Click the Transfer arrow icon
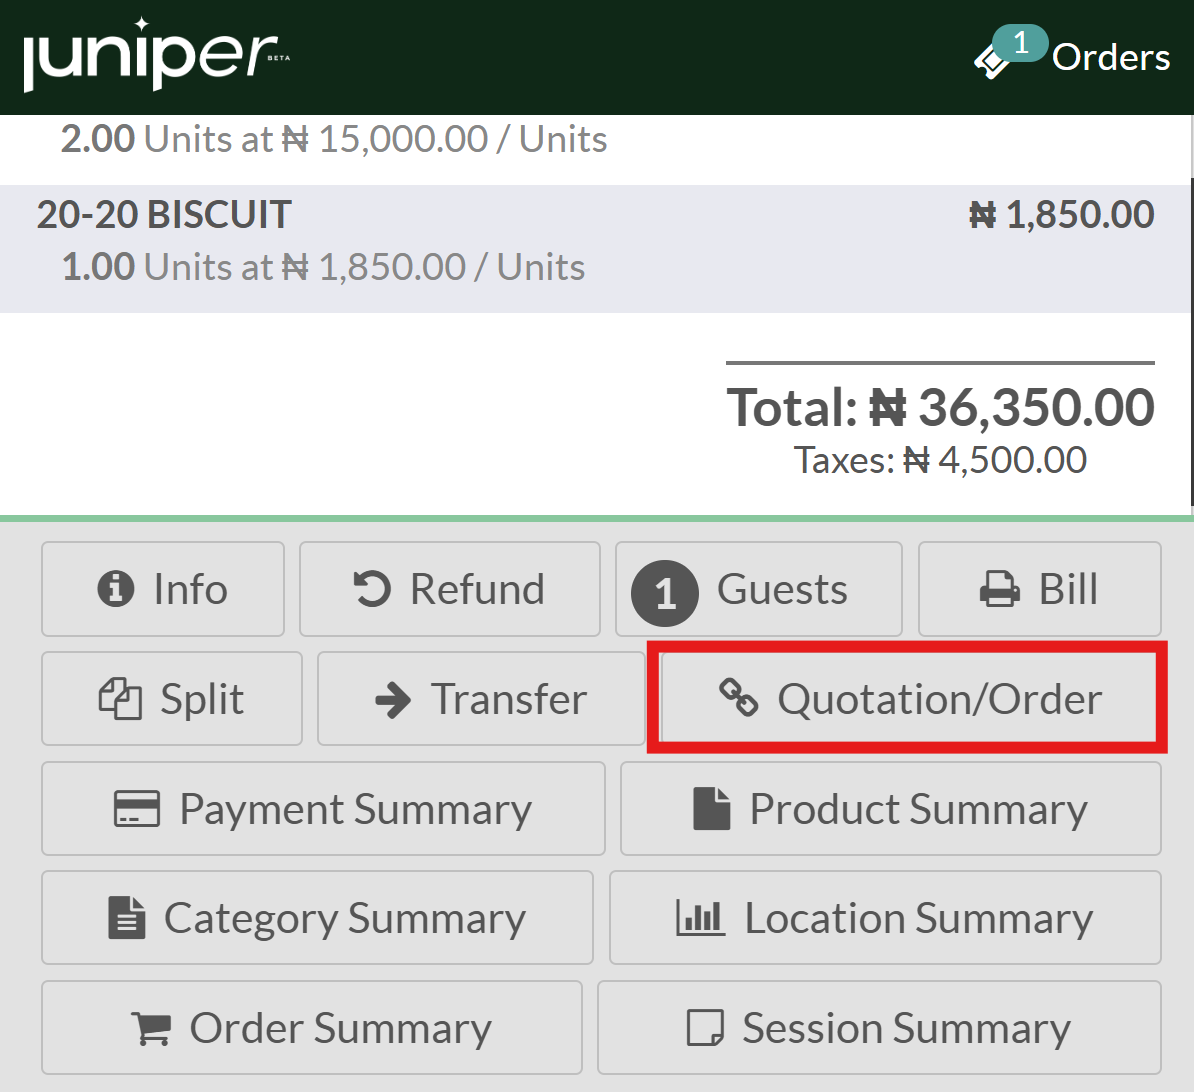Viewport: 1194px width, 1092px height. (x=393, y=700)
